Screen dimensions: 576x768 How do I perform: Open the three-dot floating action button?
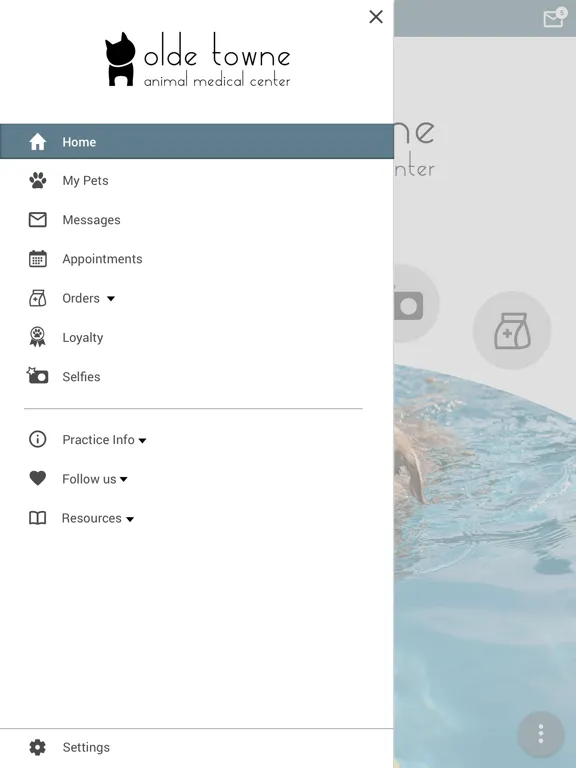pos(541,733)
